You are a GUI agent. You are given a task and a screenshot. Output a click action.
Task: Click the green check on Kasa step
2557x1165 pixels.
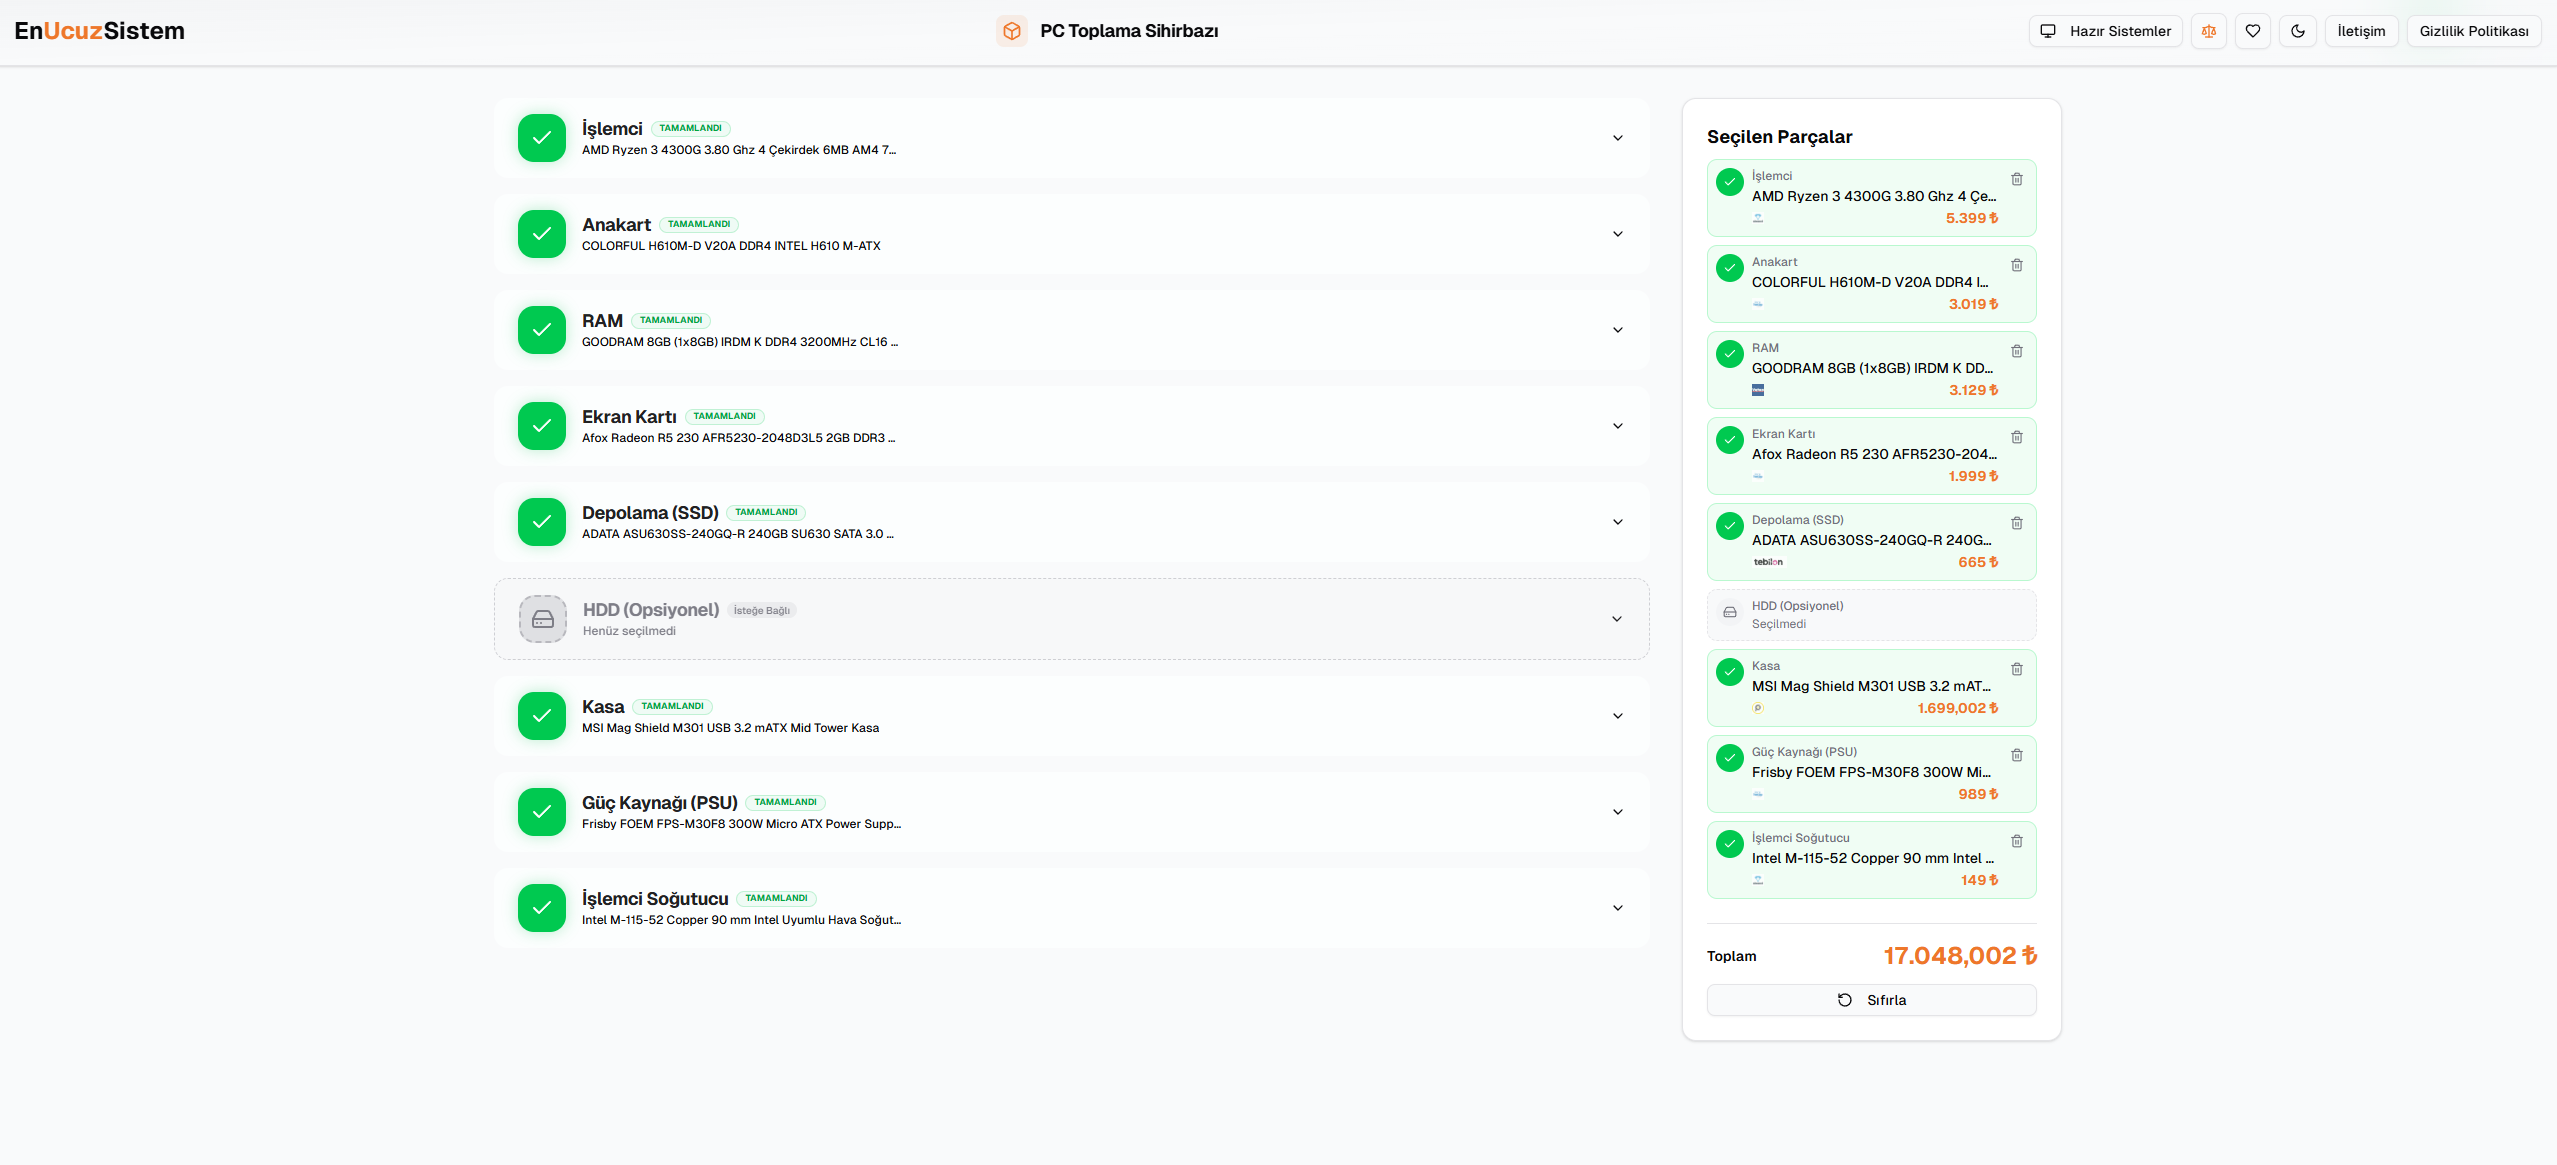(541, 716)
